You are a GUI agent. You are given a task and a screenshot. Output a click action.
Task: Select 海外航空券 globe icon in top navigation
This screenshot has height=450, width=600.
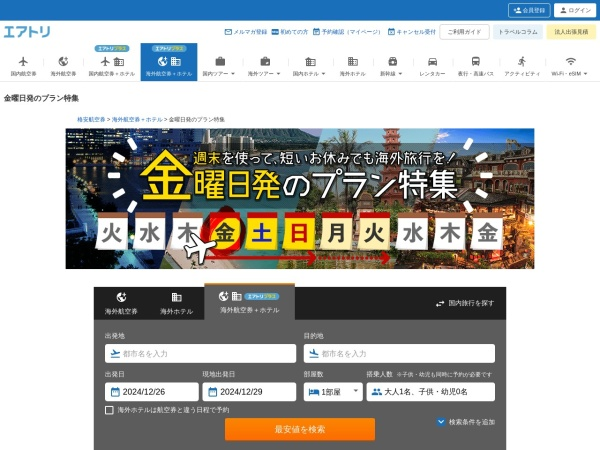pyautogui.click(x=63, y=61)
